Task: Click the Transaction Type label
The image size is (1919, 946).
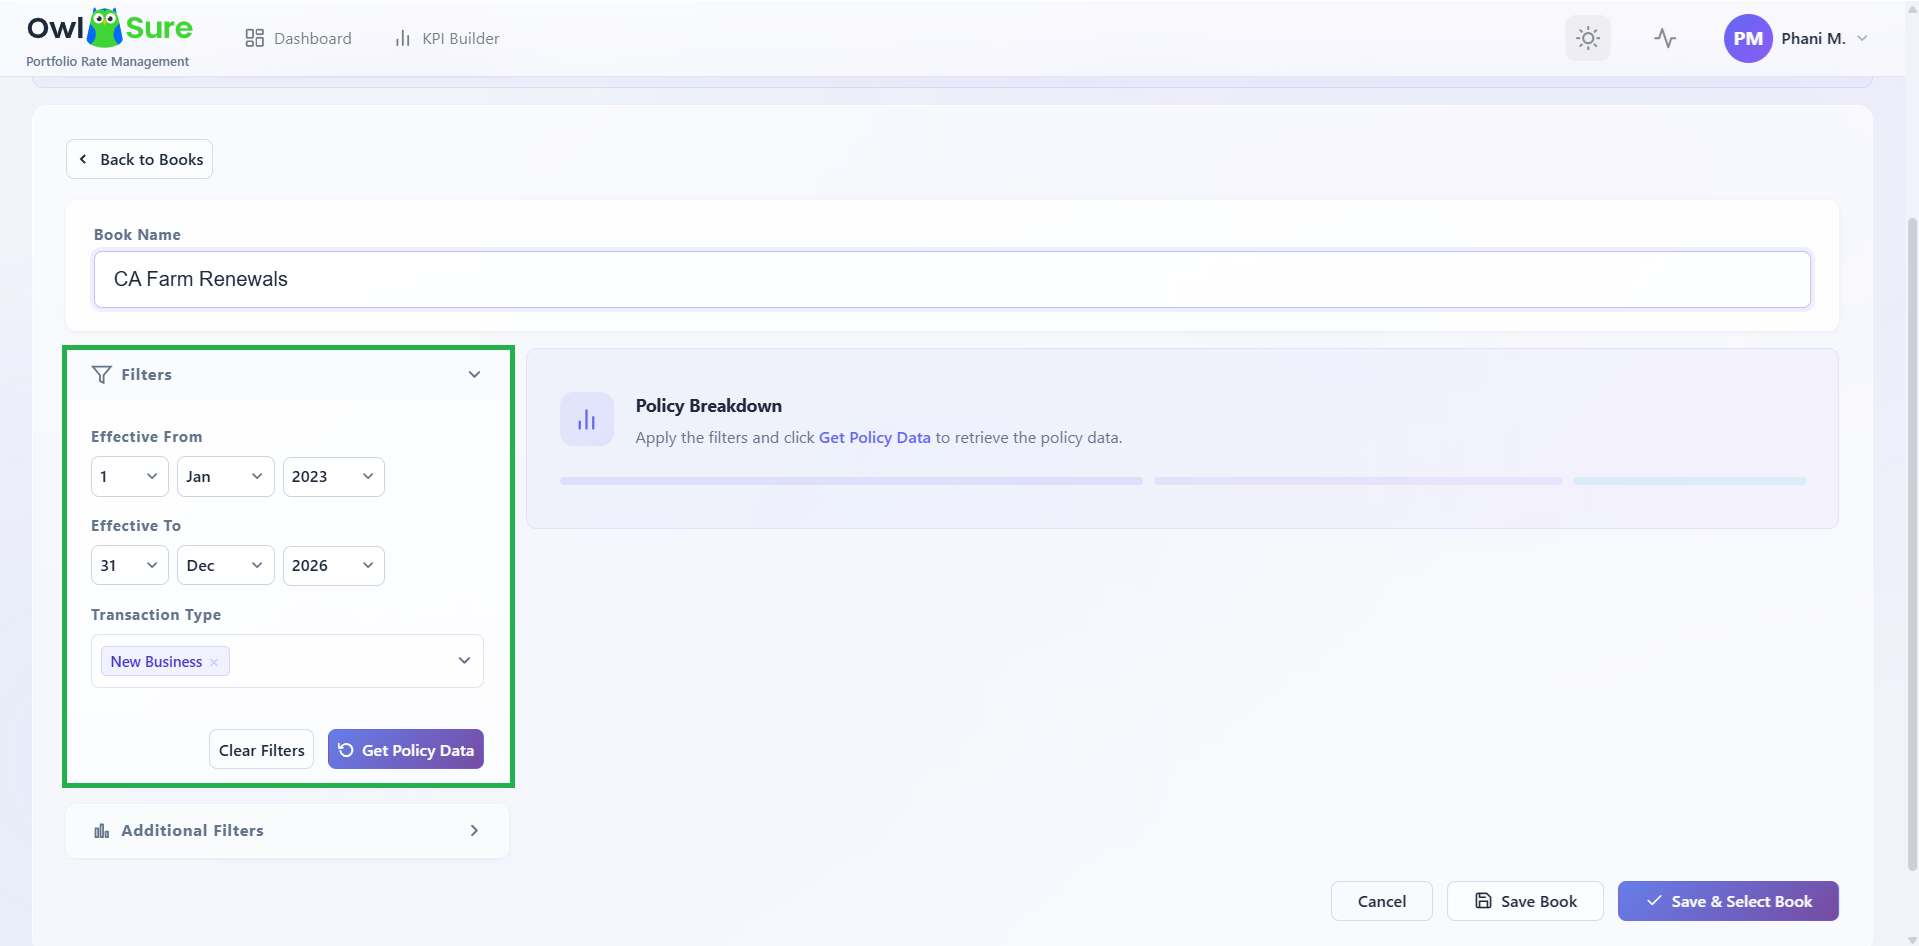Action: coord(156,615)
